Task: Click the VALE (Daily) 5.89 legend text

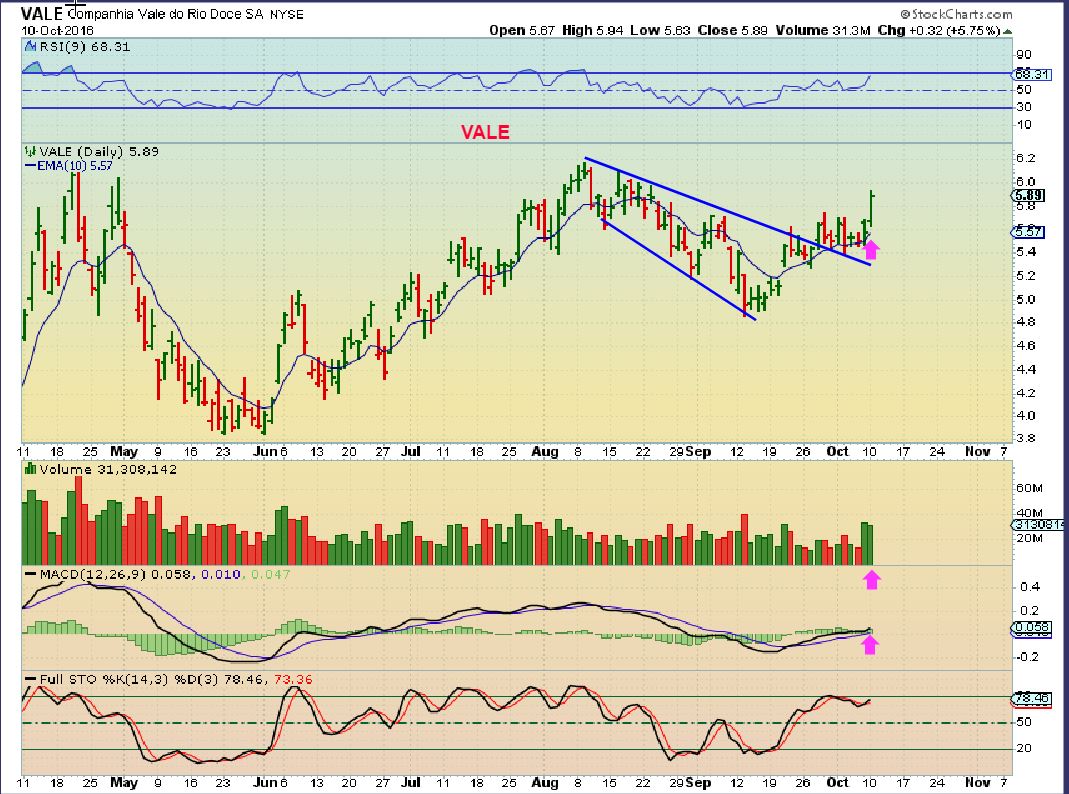Action: click(99, 151)
